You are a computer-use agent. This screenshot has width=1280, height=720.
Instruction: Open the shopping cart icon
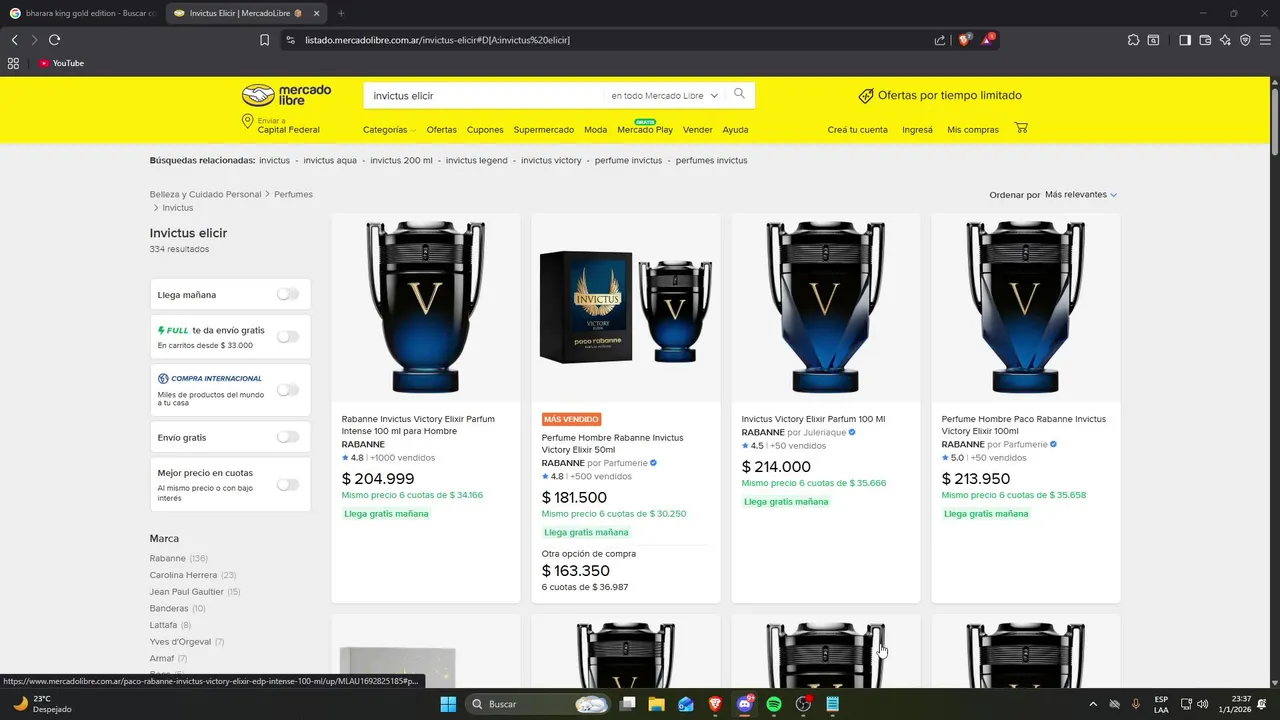point(1021,128)
